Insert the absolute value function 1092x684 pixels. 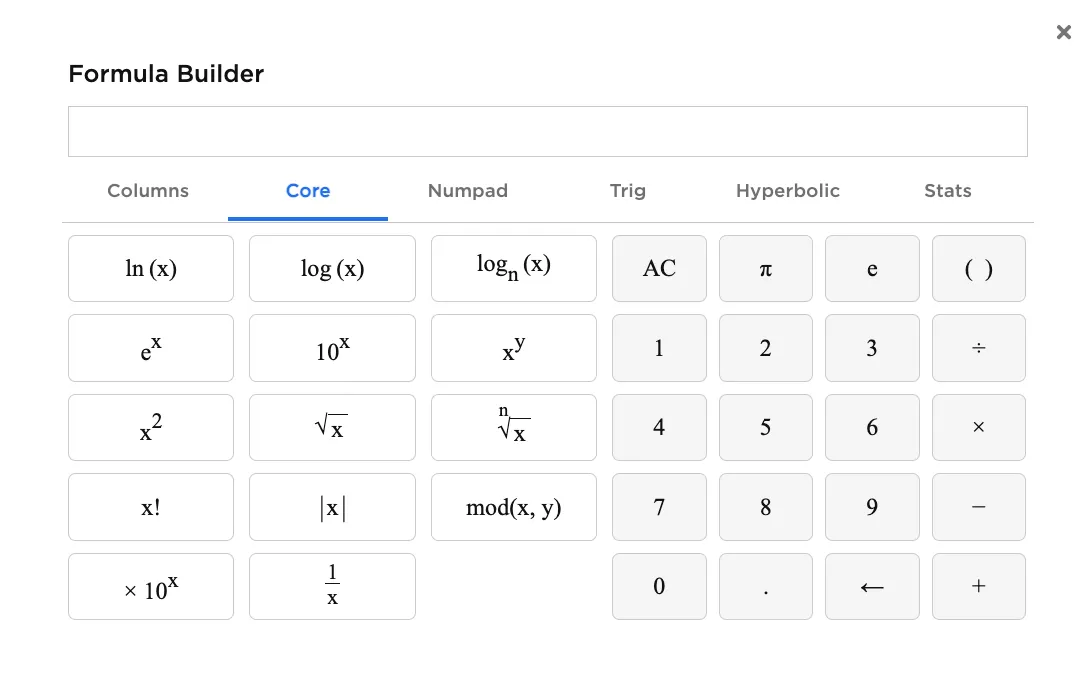click(x=332, y=507)
